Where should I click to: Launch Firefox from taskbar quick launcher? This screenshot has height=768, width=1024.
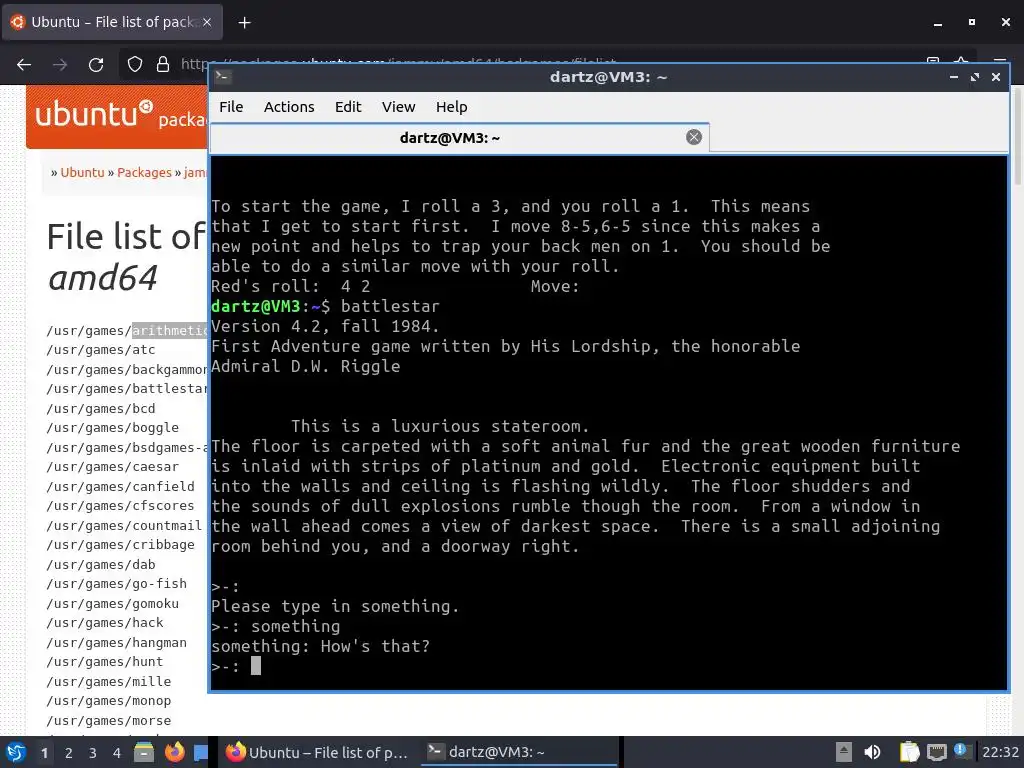click(174, 752)
